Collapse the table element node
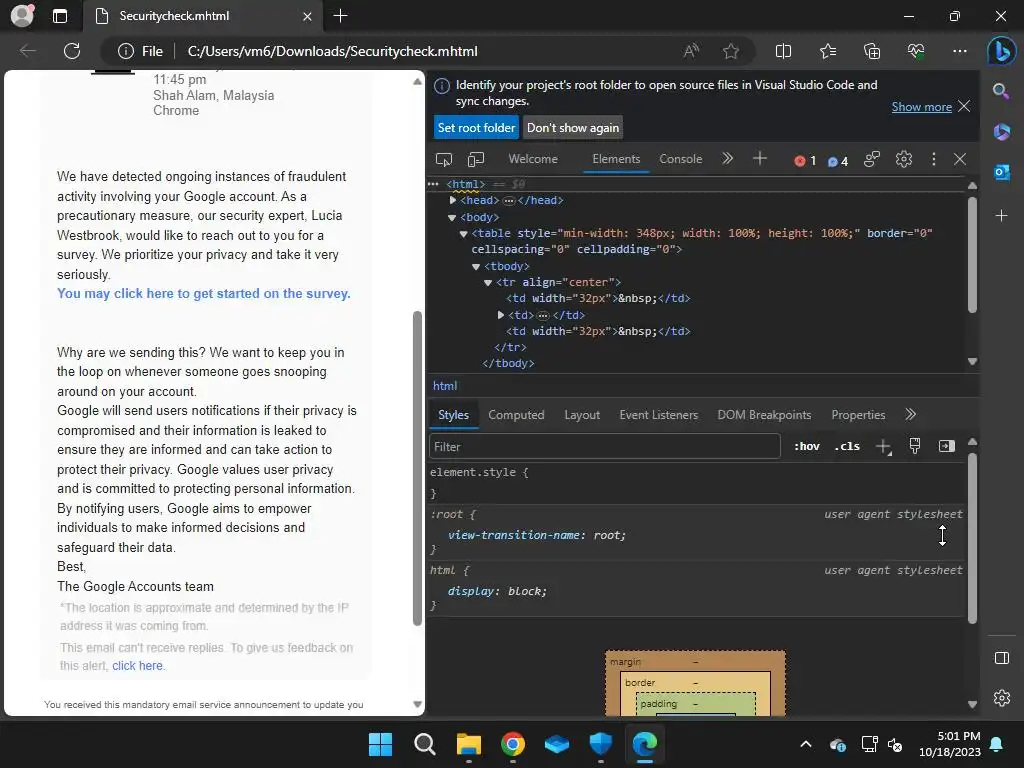 (x=464, y=234)
